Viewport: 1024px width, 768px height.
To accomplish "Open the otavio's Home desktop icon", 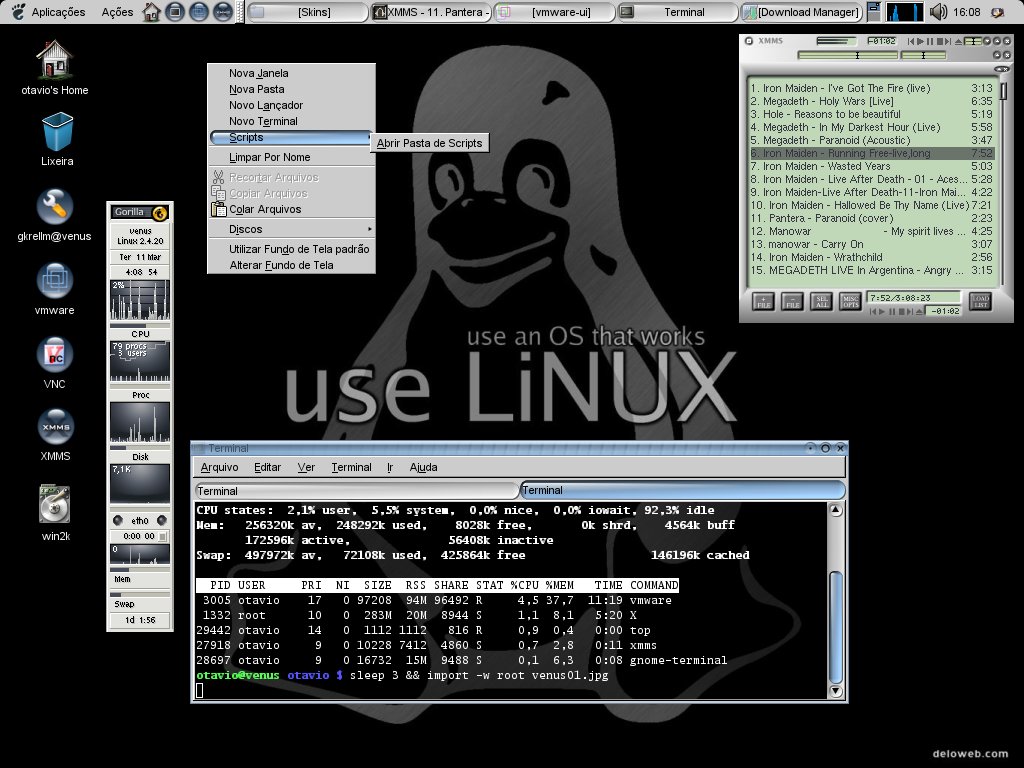I will (54, 68).
